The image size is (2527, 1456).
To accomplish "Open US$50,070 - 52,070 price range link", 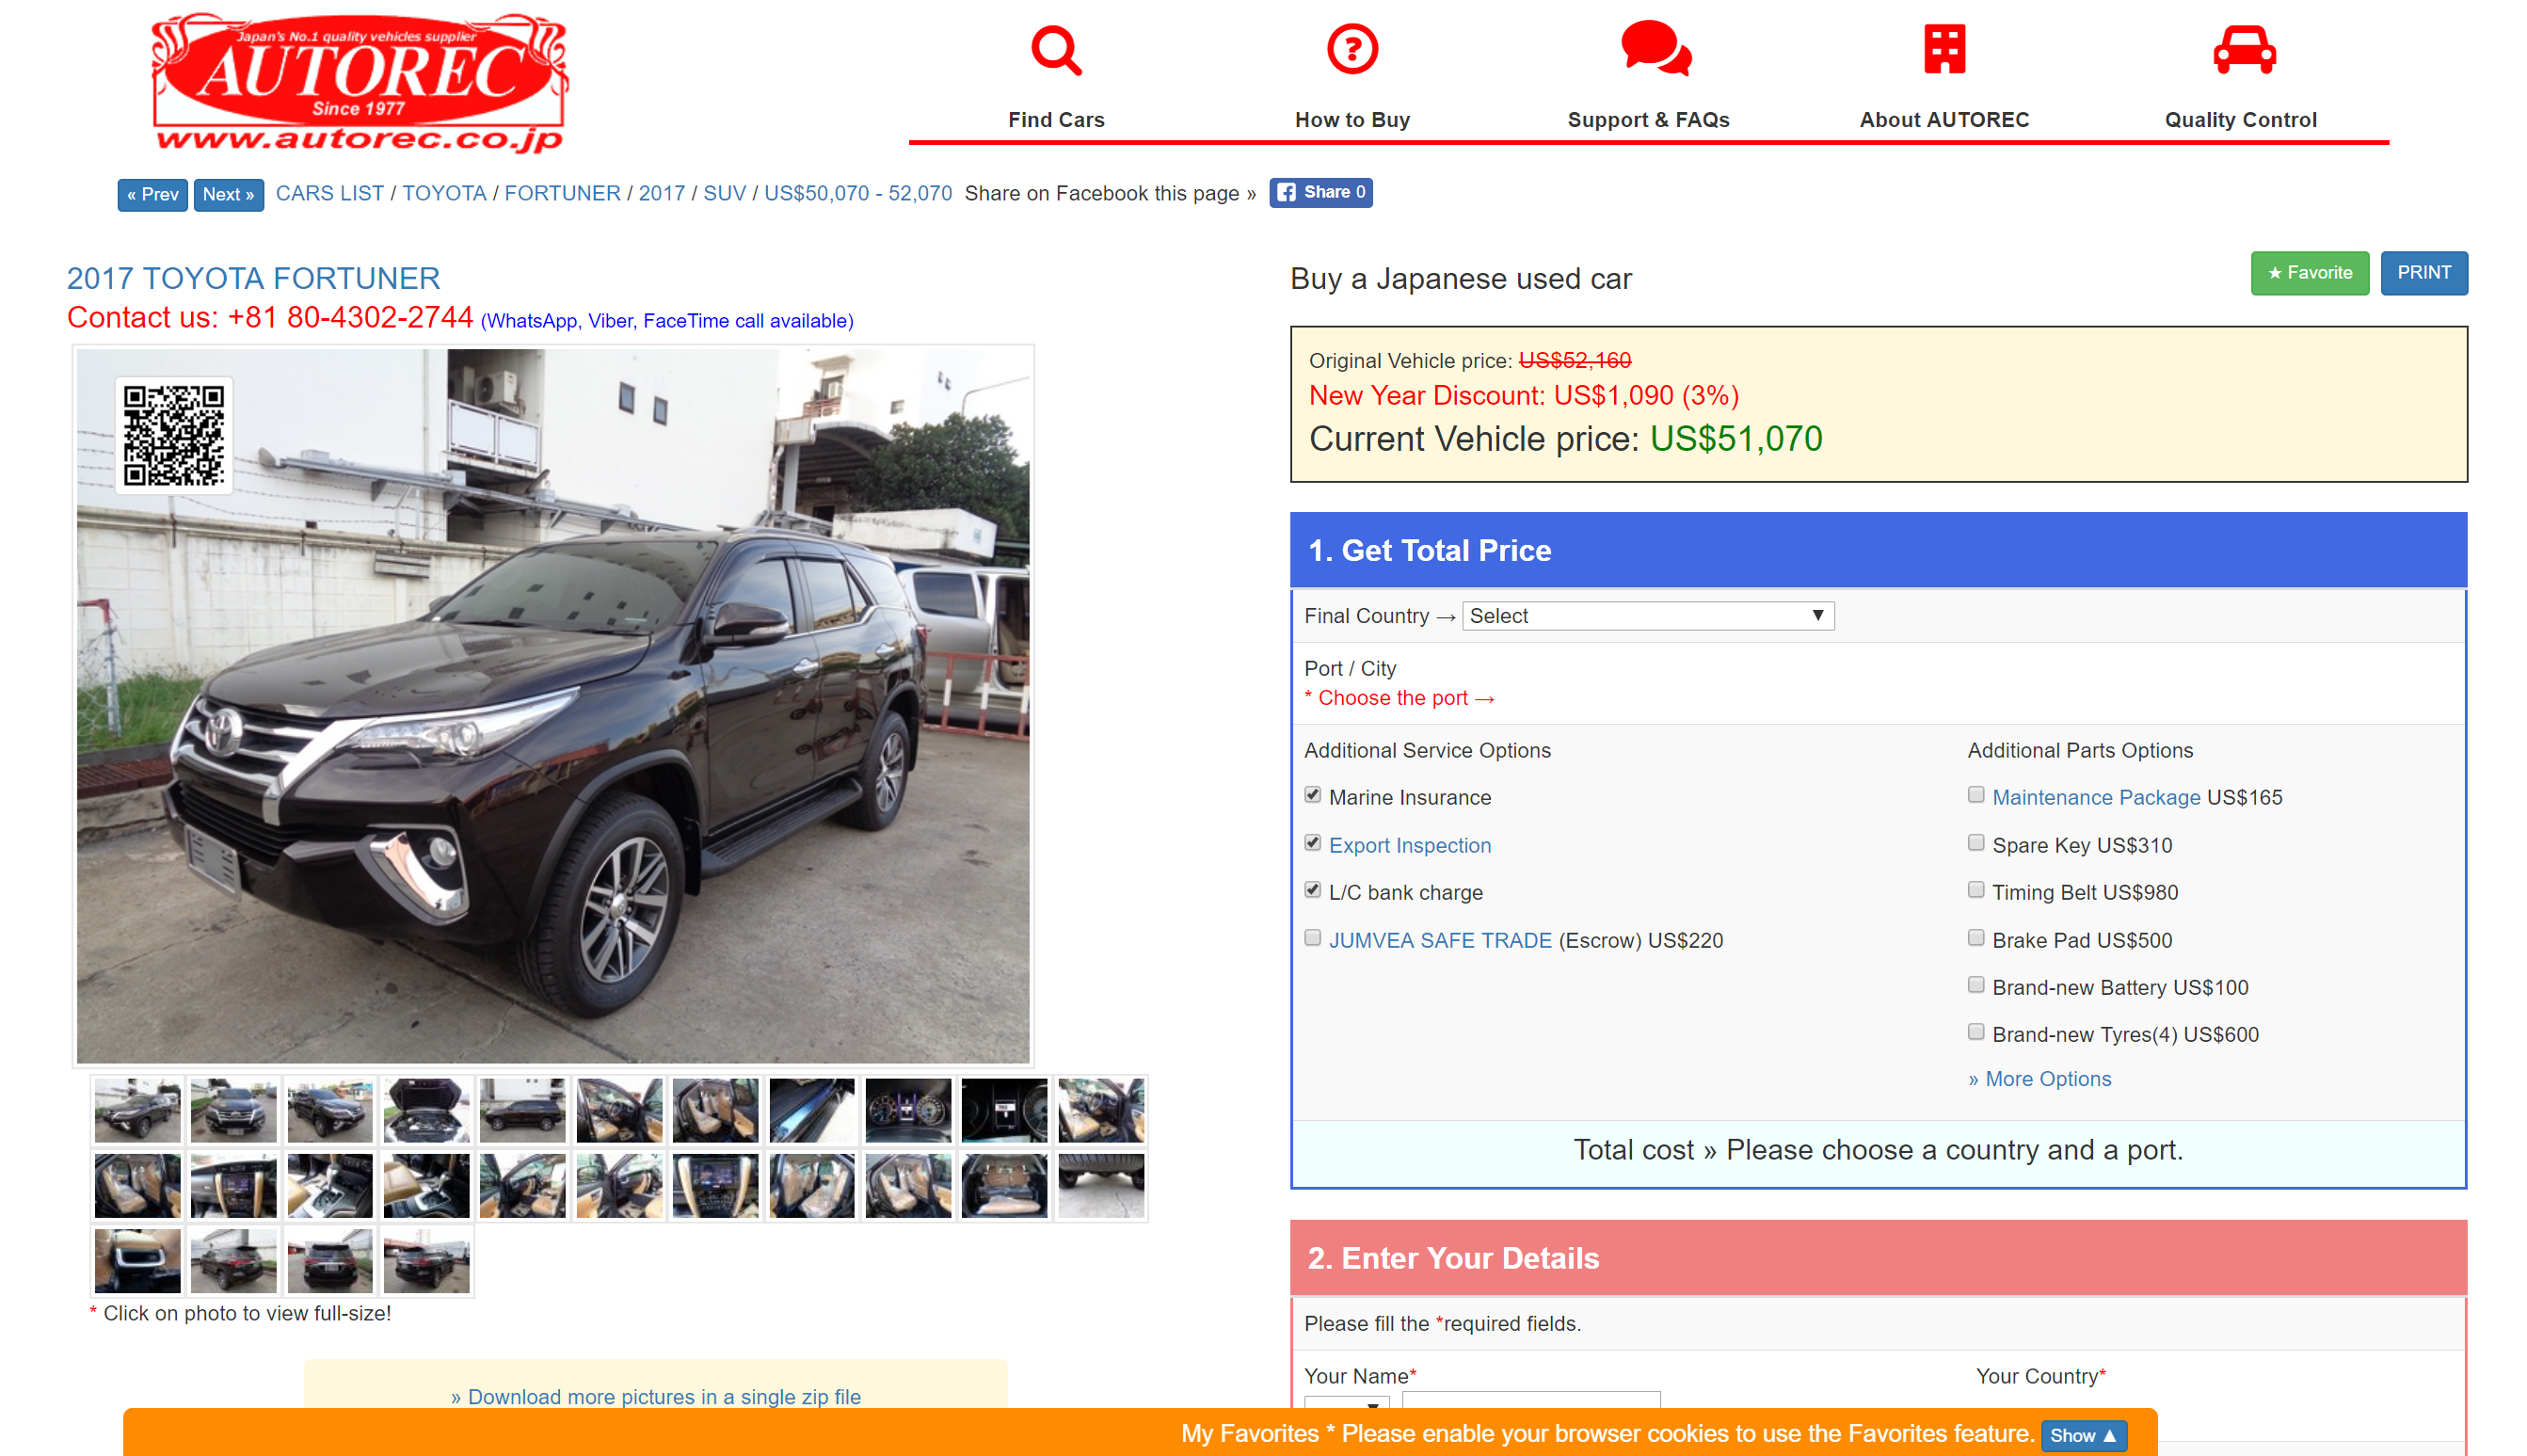I will [858, 193].
